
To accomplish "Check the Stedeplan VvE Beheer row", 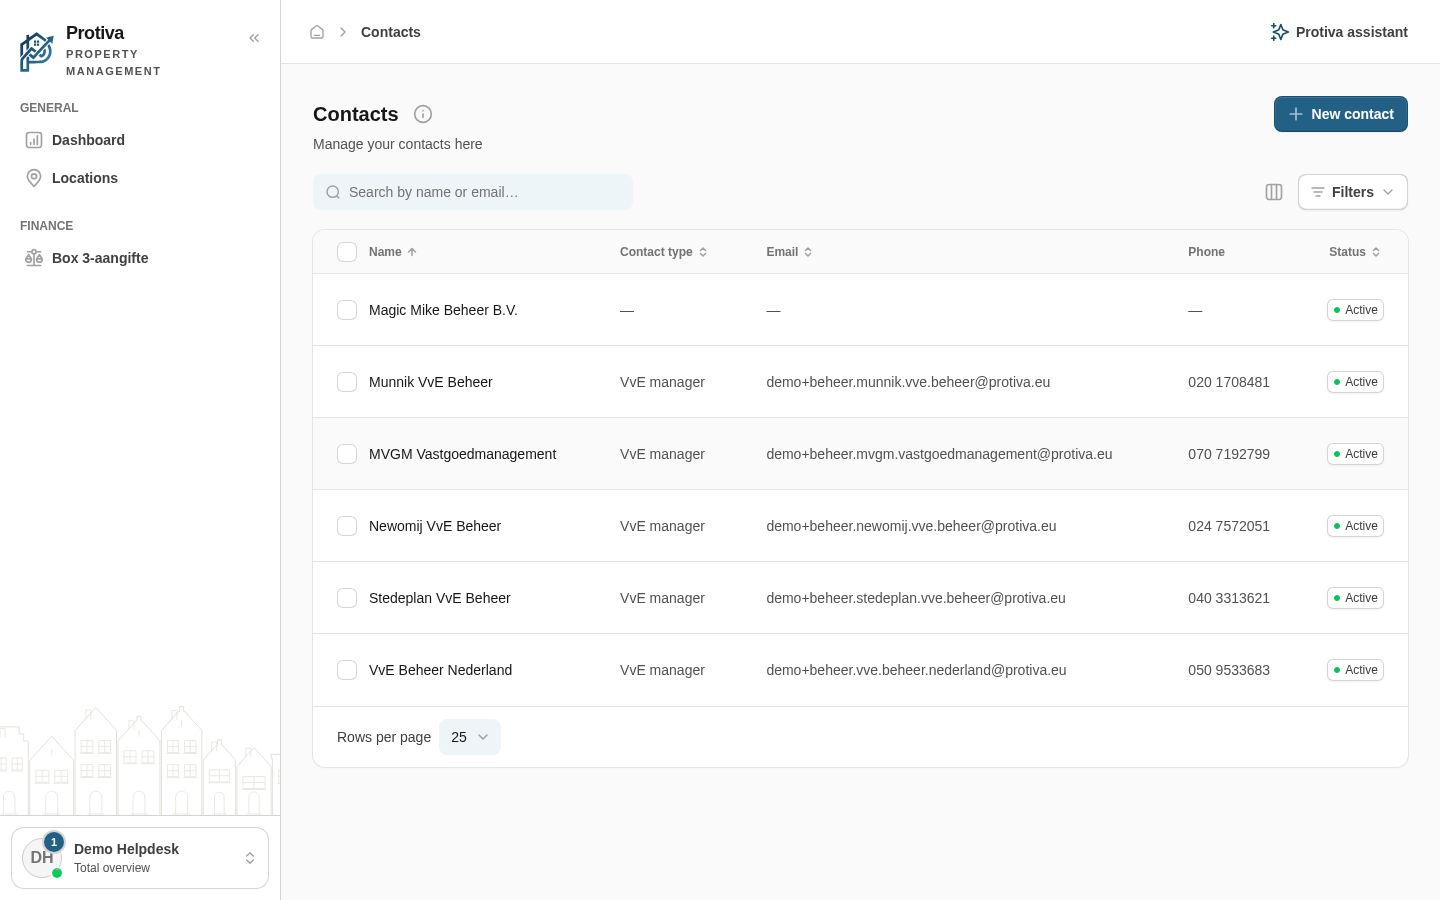I will click(347, 598).
